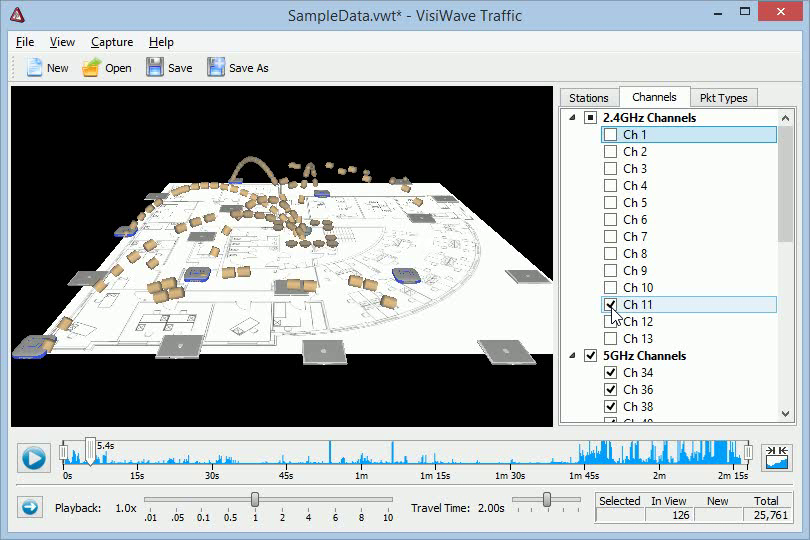Enable the Ch 1 checkbox
Screen dimensions: 810x540
[611, 135]
